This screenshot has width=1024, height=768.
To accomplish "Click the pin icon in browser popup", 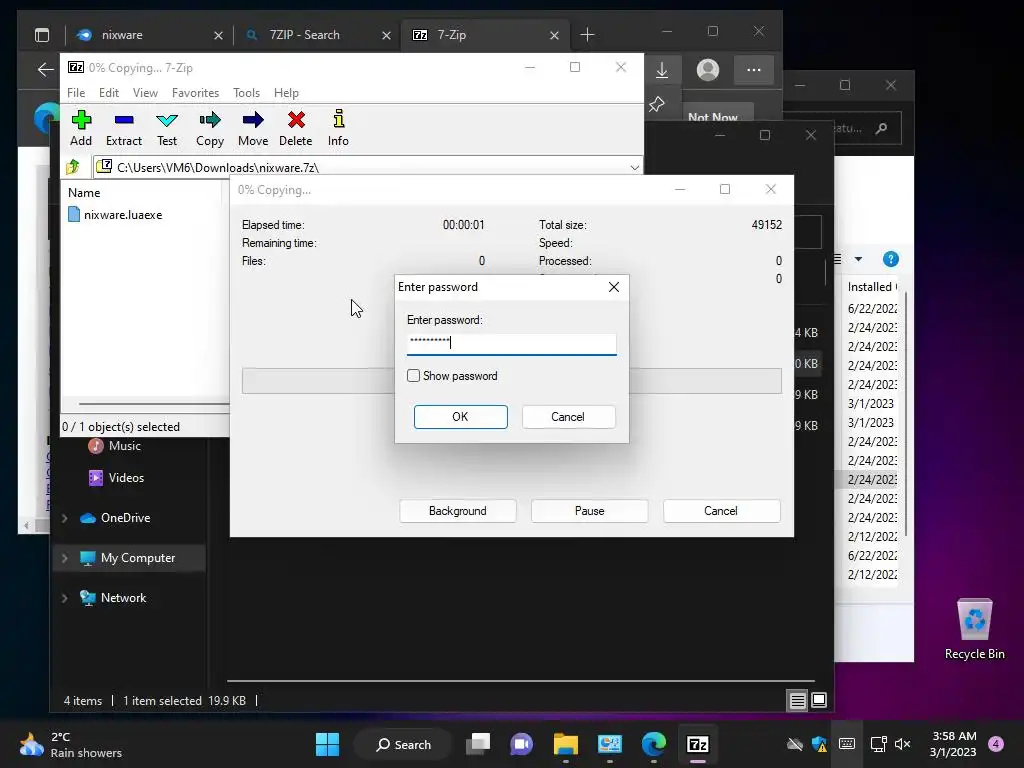I will 656,104.
